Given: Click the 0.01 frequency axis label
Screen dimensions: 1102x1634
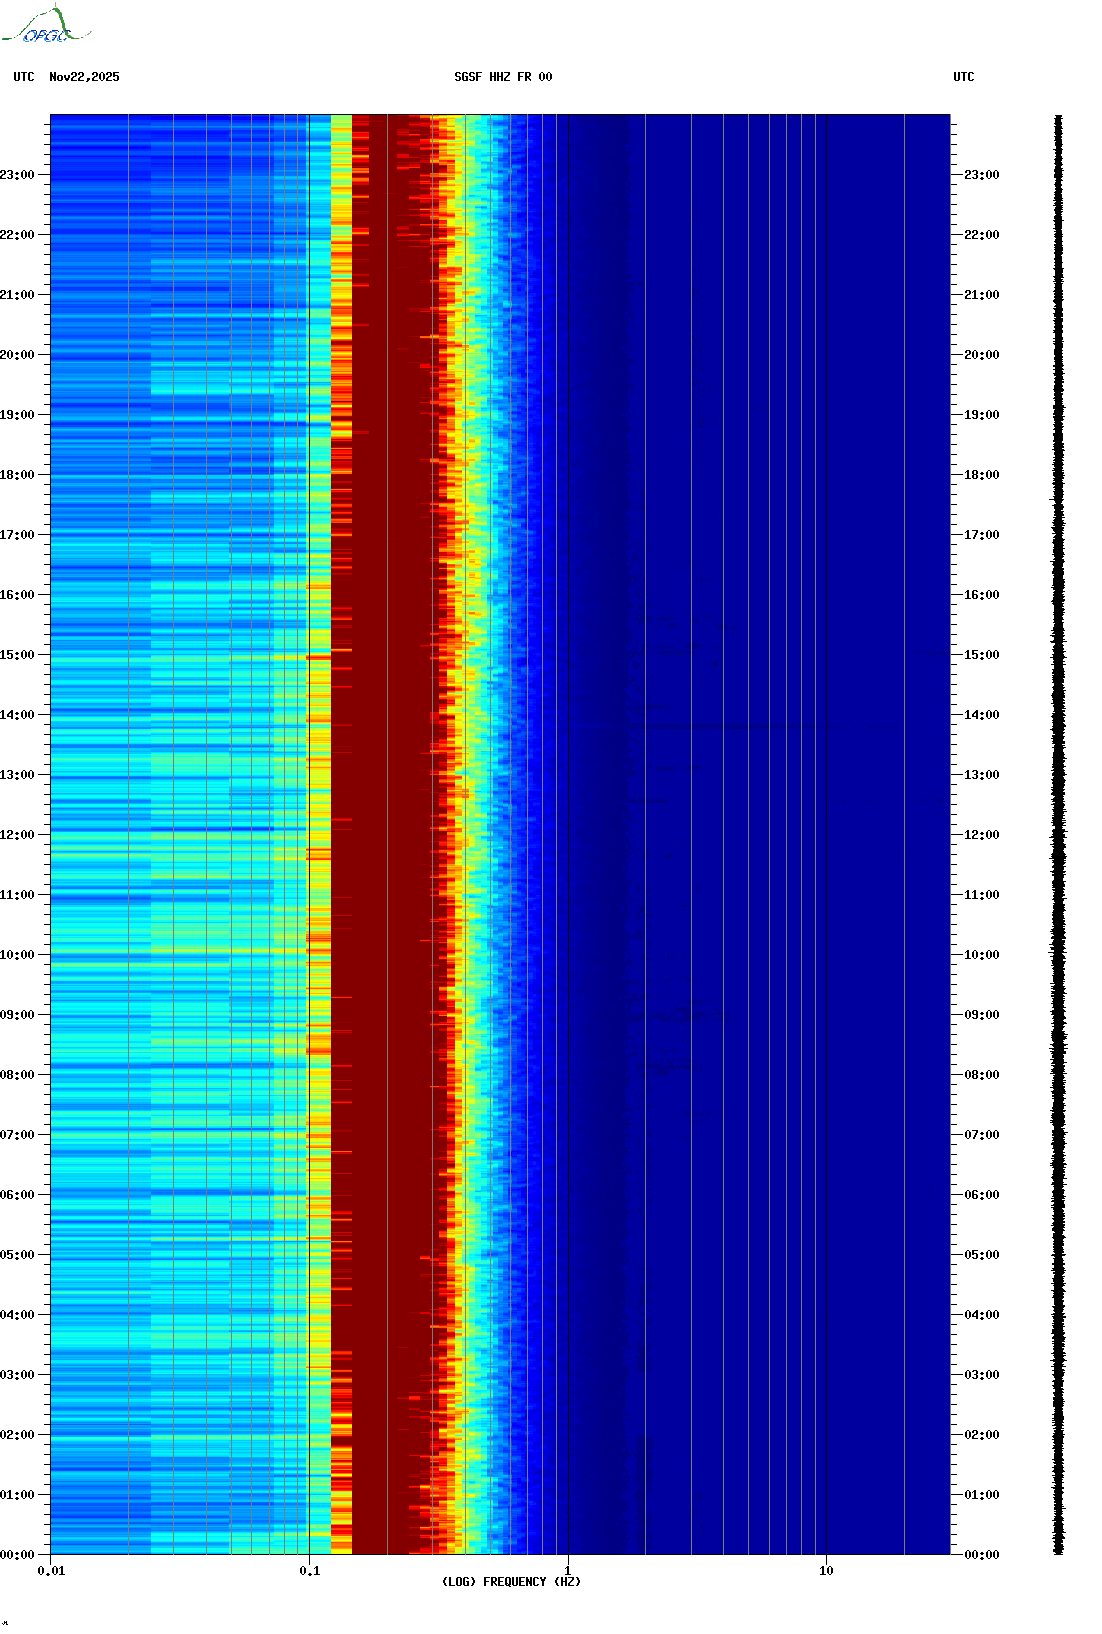Looking at the screenshot, I should point(51,1571).
